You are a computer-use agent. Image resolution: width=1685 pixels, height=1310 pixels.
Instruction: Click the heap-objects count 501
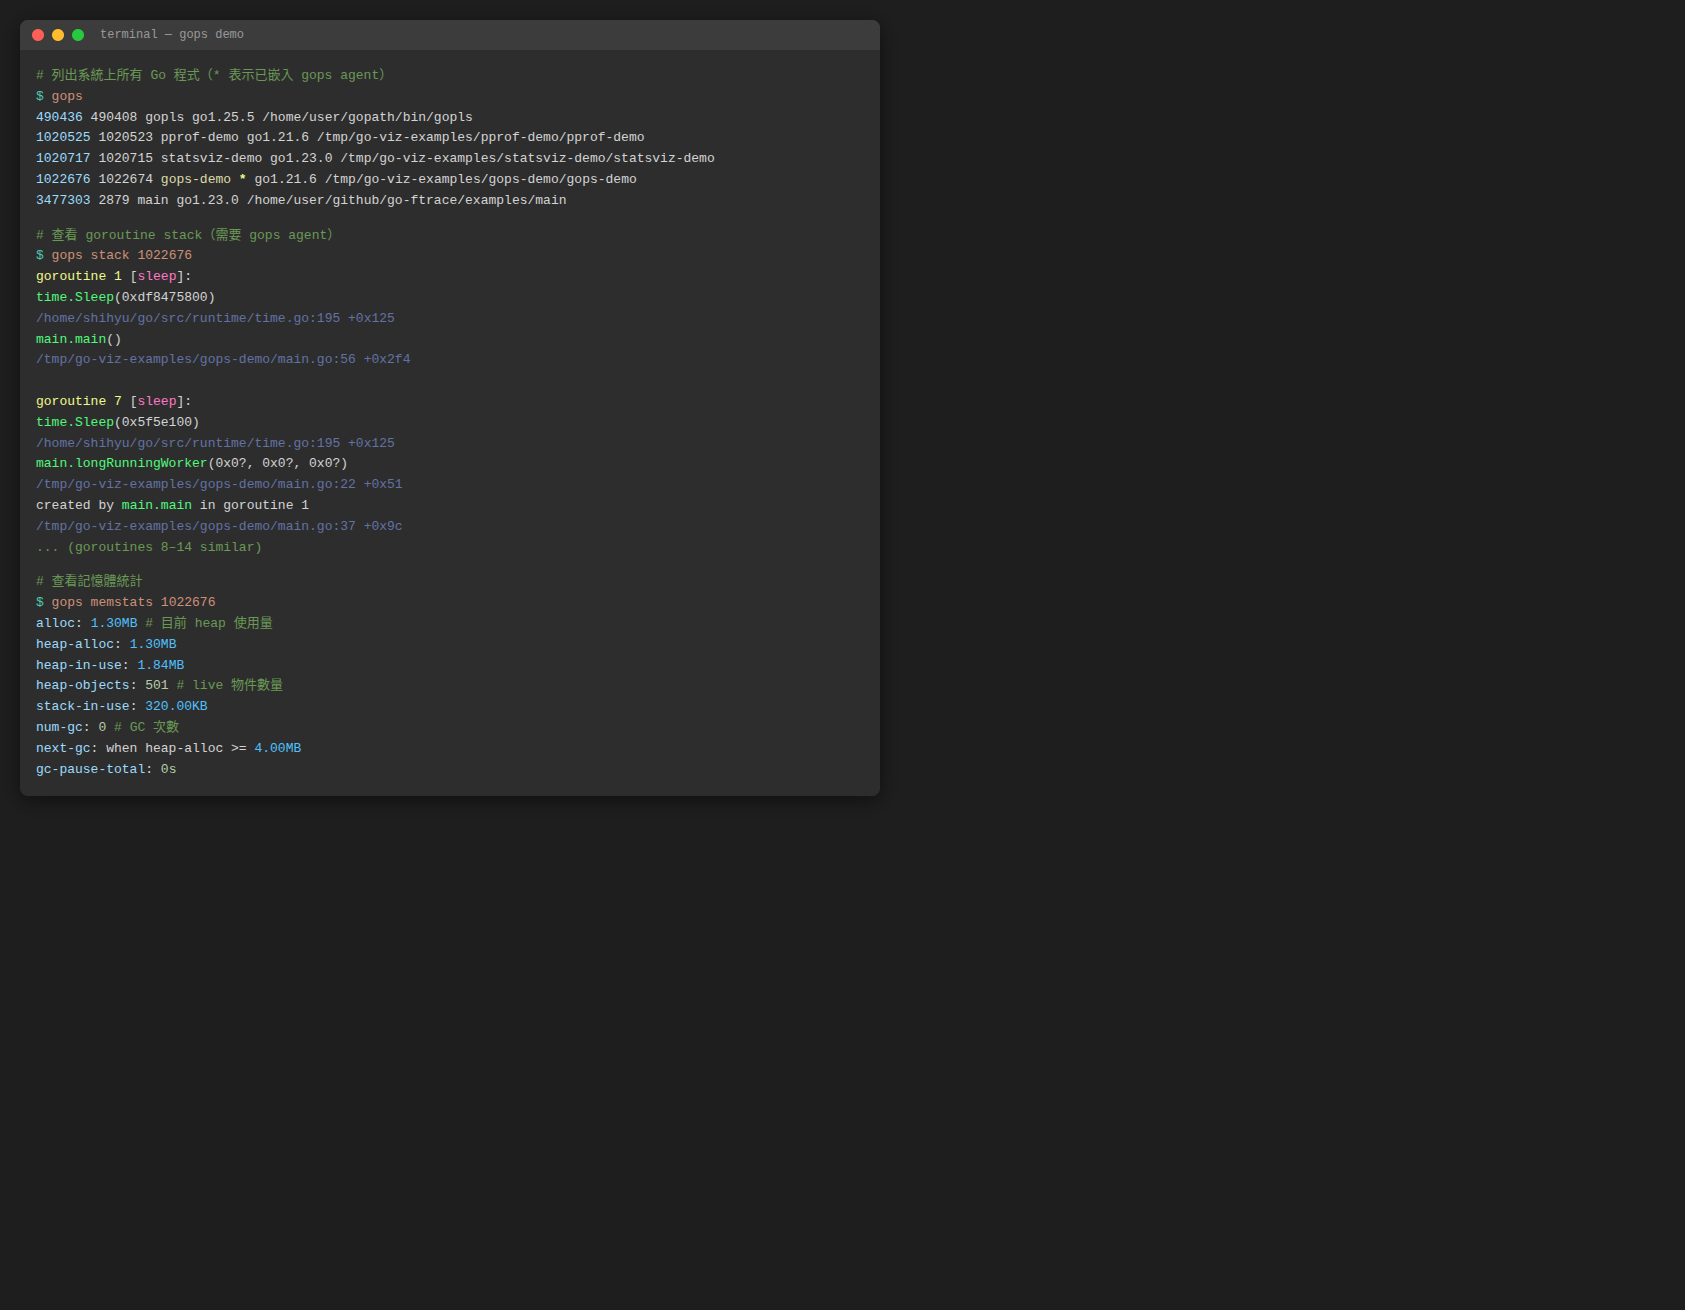point(156,686)
